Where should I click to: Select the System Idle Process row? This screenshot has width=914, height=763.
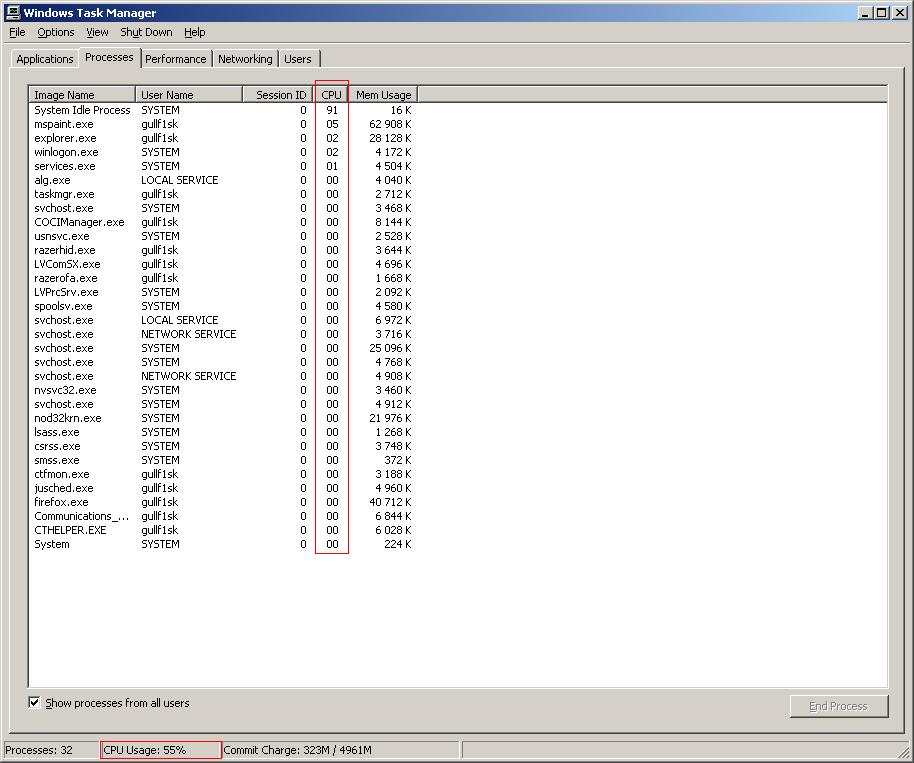tap(223, 110)
